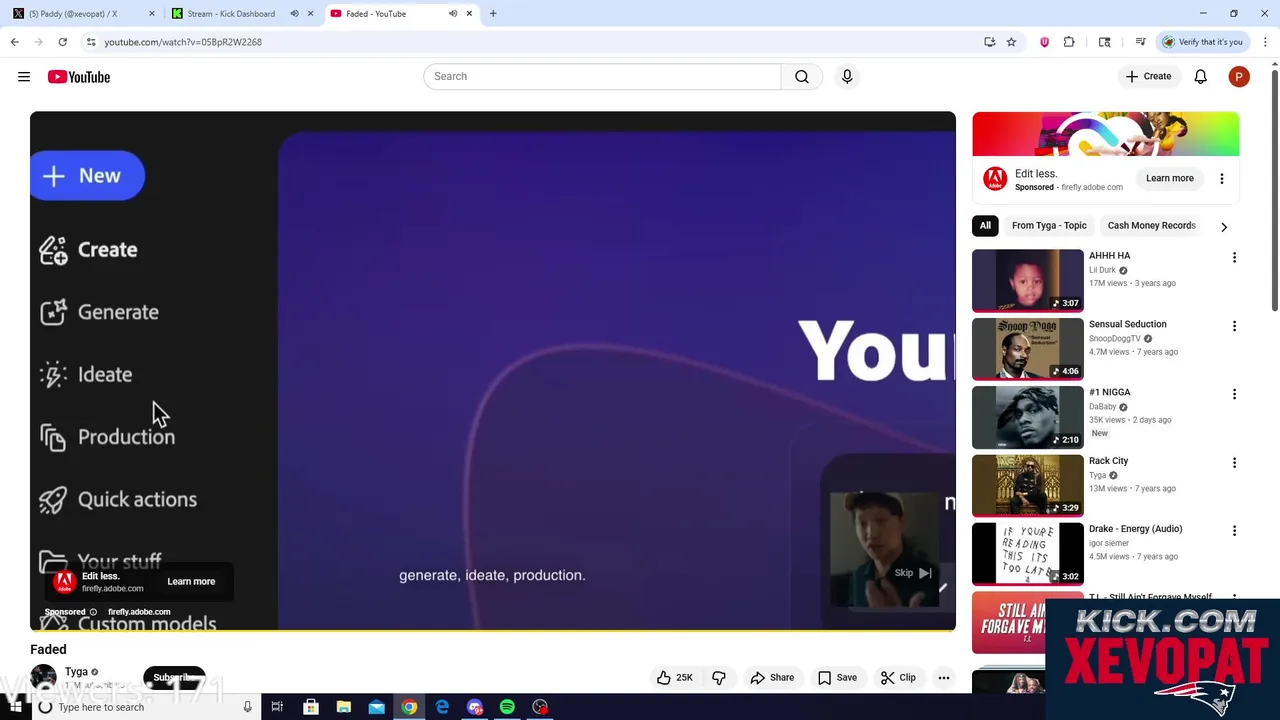Open a new browser tab
This screenshot has height=720, width=1280.
493,14
